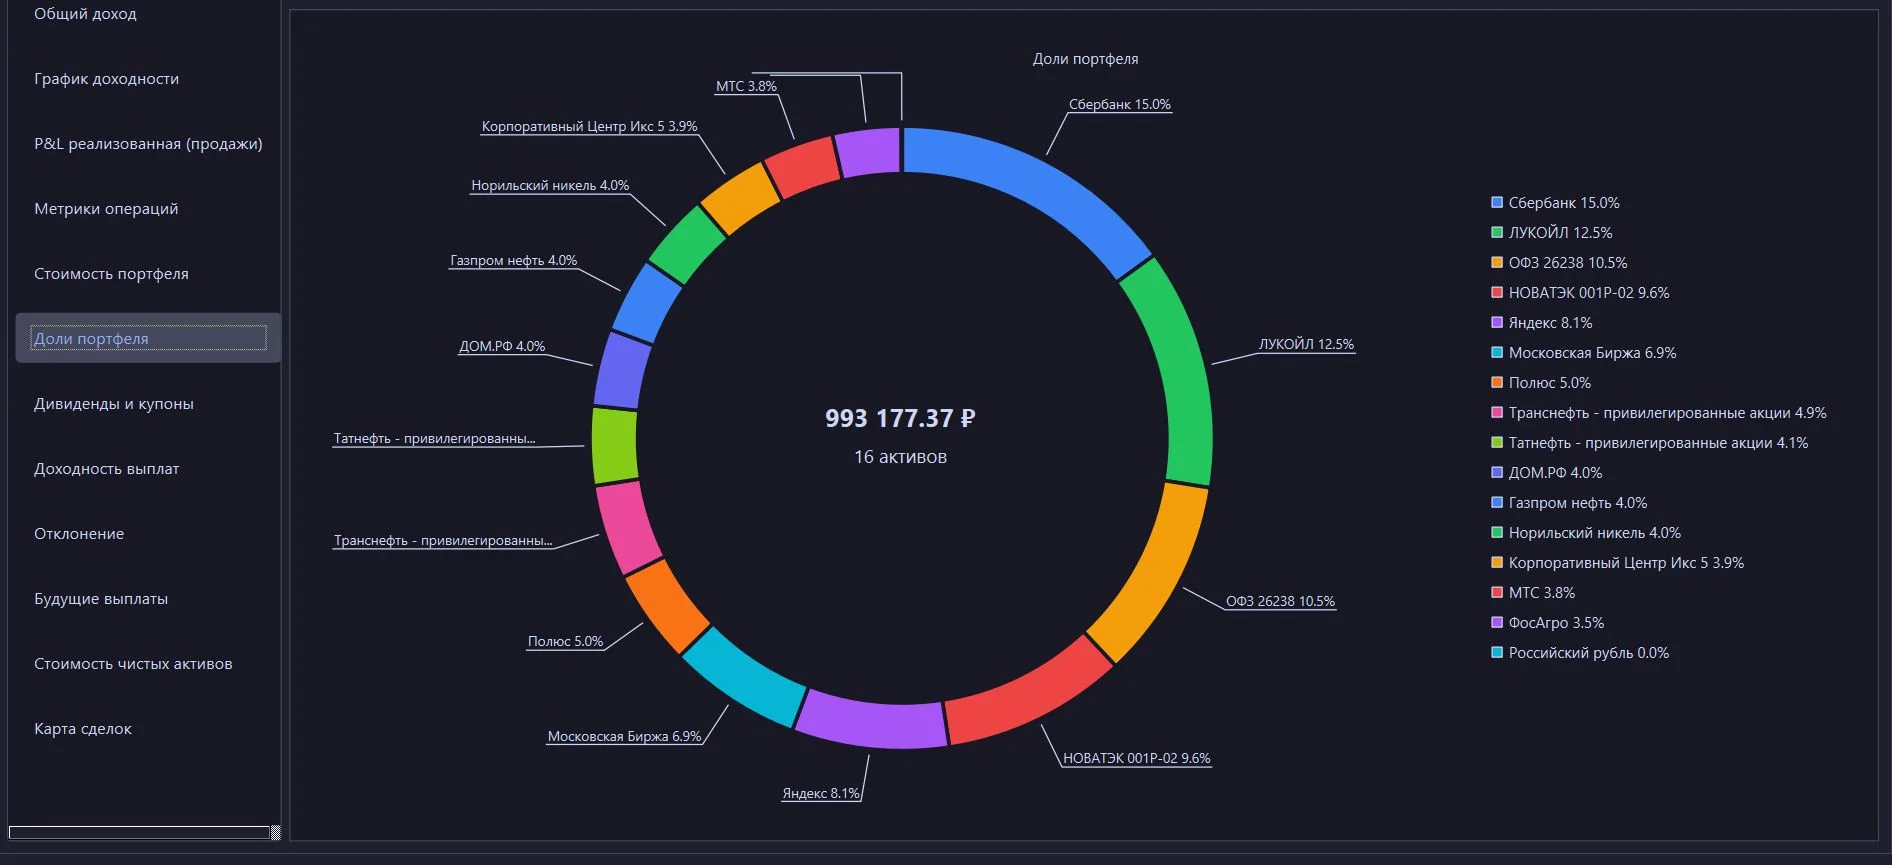The width and height of the screenshot is (1892, 865).
Task: Click the chart title Доли портфеля
Action: pos(1085,59)
